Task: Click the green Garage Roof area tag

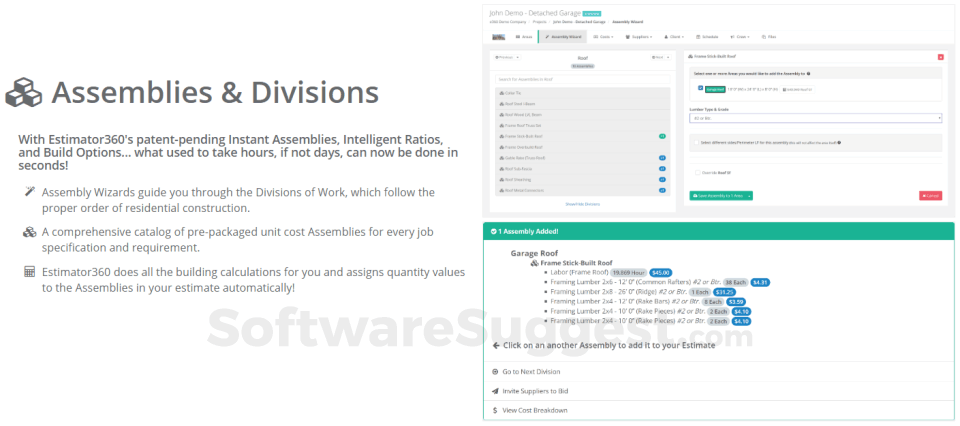Action: pyautogui.click(x=715, y=89)
